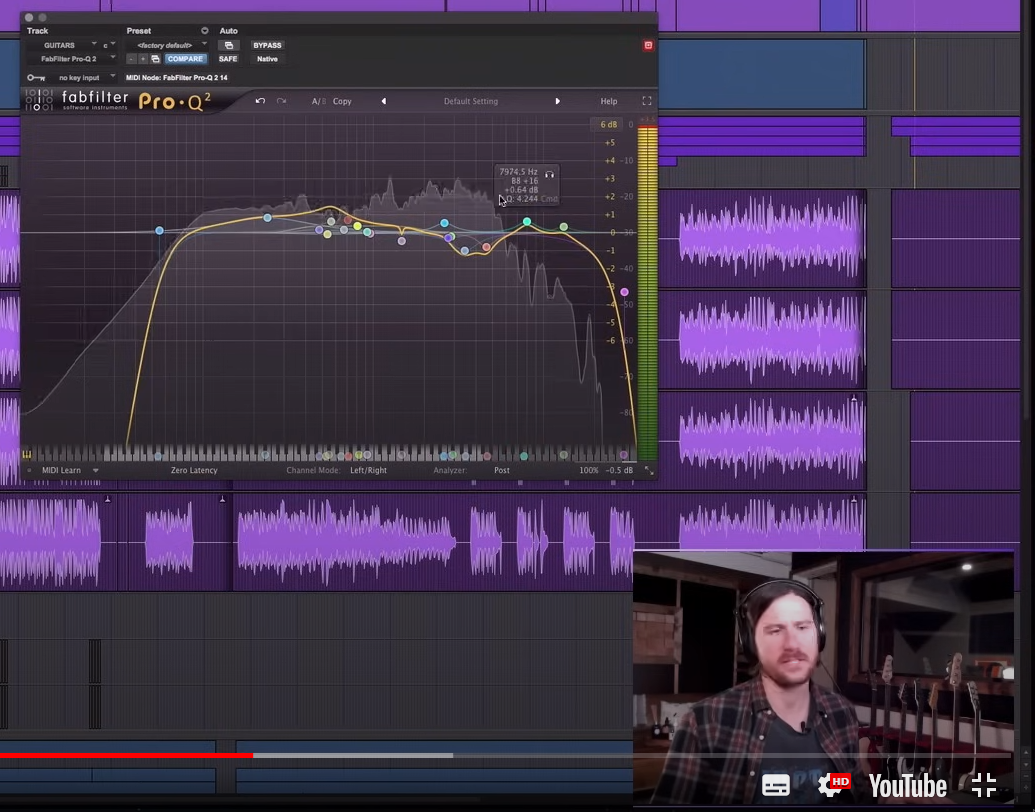The image size is (1035, 812).
Task: Toggle the plug-in BYPASS button
Action: [267, 46]
